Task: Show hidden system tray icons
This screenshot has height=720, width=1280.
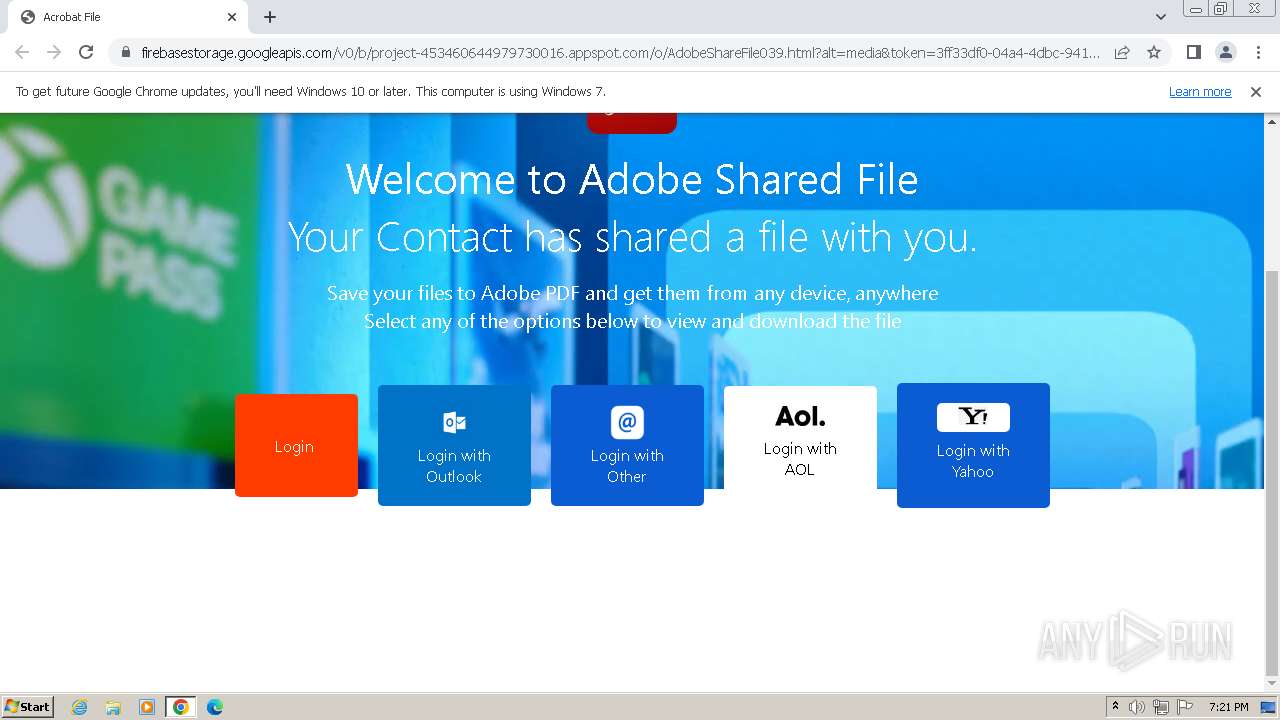Action: (1115, 707)
